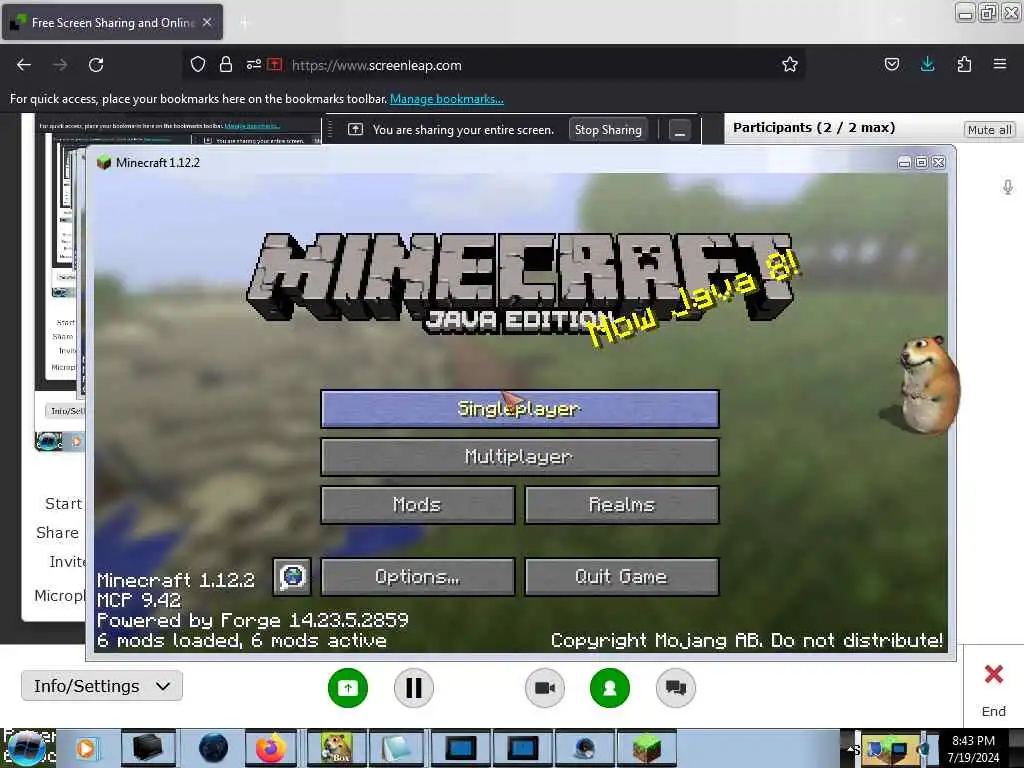Click the tracking protection shield icon
Image resolution: width=1024 pixels, height=768 pixels.
(x=198, y=64)
